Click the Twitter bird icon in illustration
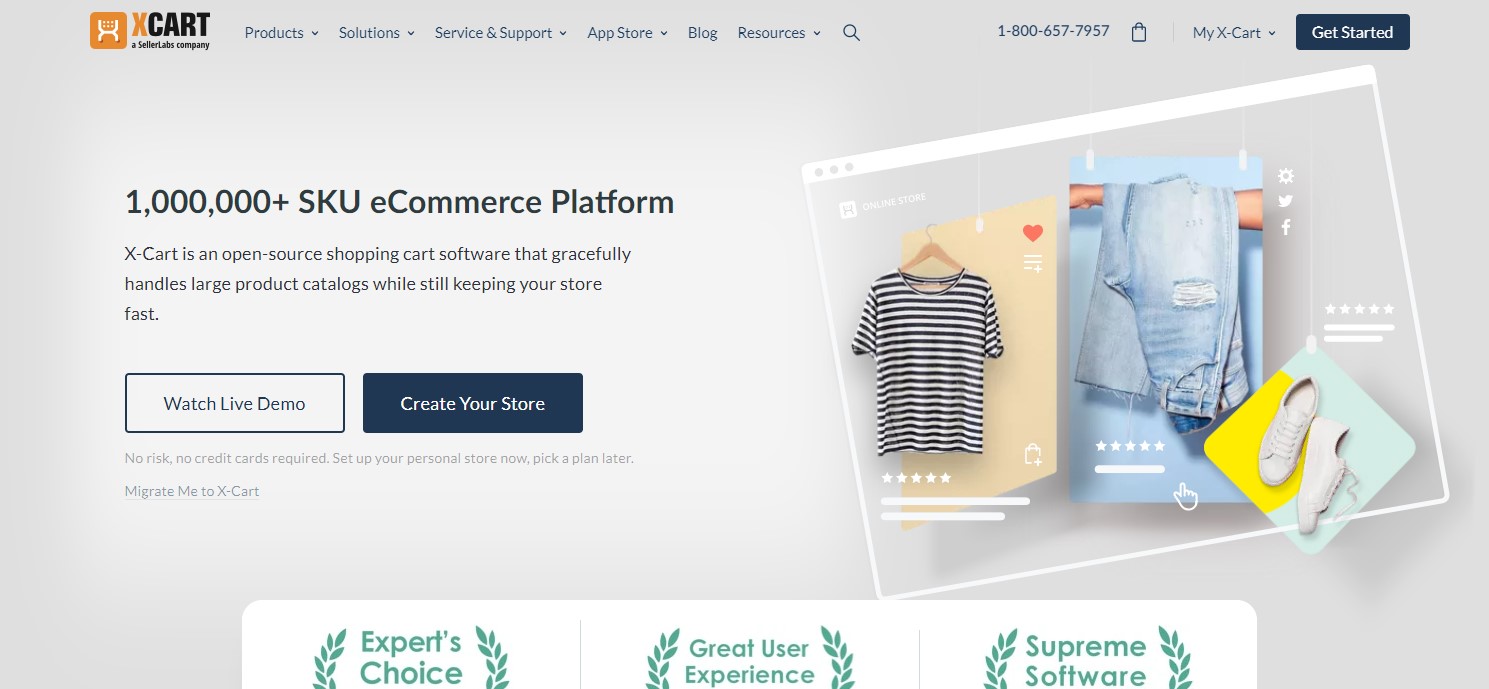1489x689 pixels. (1286, 201)
